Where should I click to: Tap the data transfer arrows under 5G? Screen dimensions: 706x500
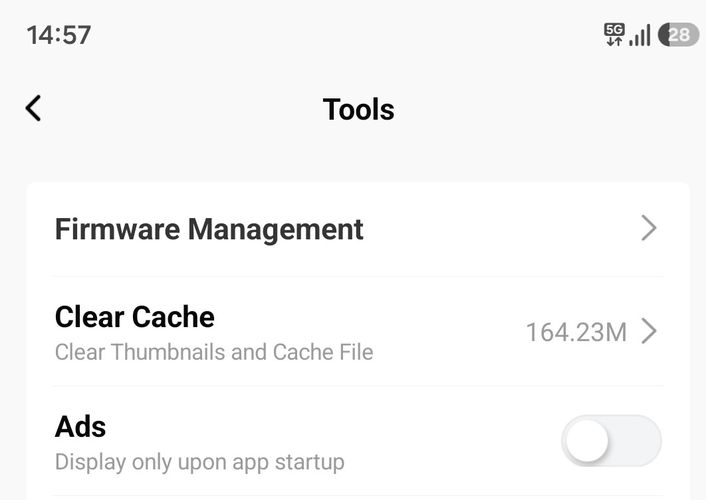(x=614, y=41)
